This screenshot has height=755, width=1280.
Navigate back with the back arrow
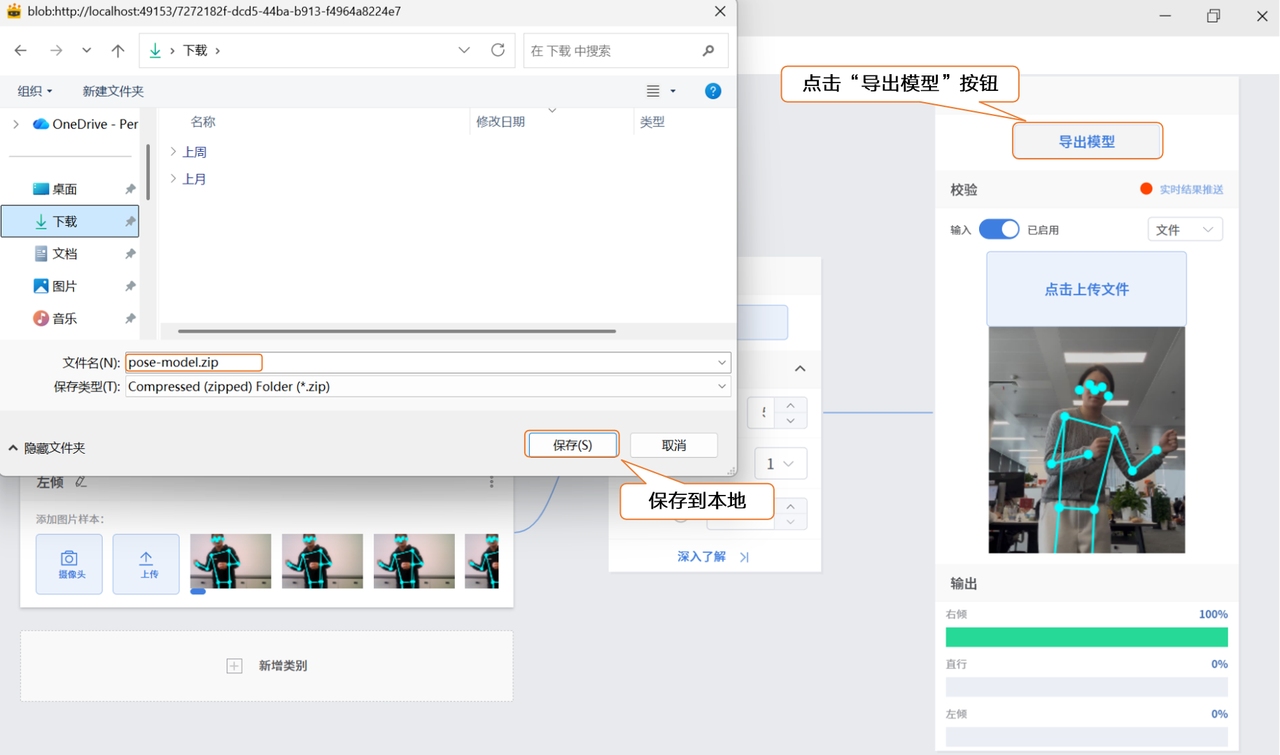pos(21,51)
